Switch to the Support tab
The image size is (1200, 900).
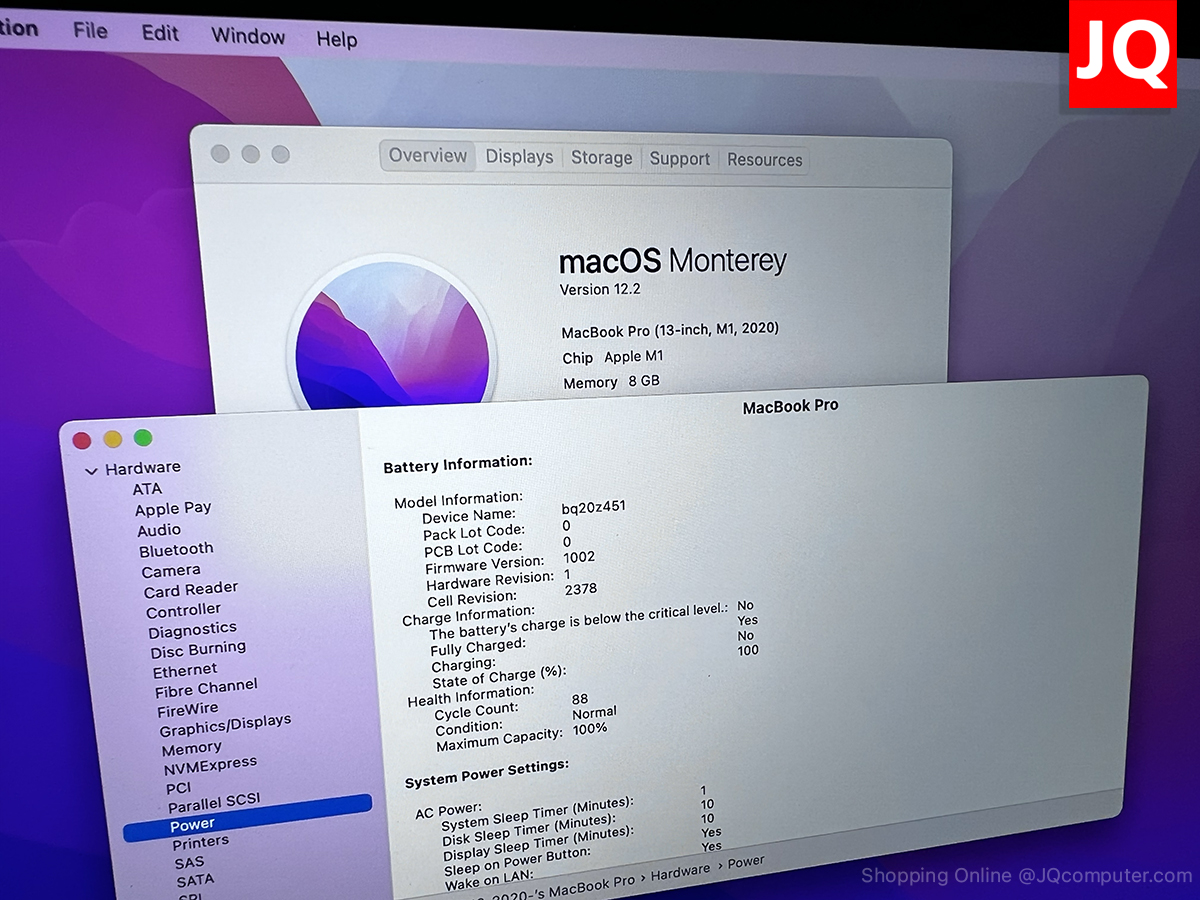tap(680, 159)
